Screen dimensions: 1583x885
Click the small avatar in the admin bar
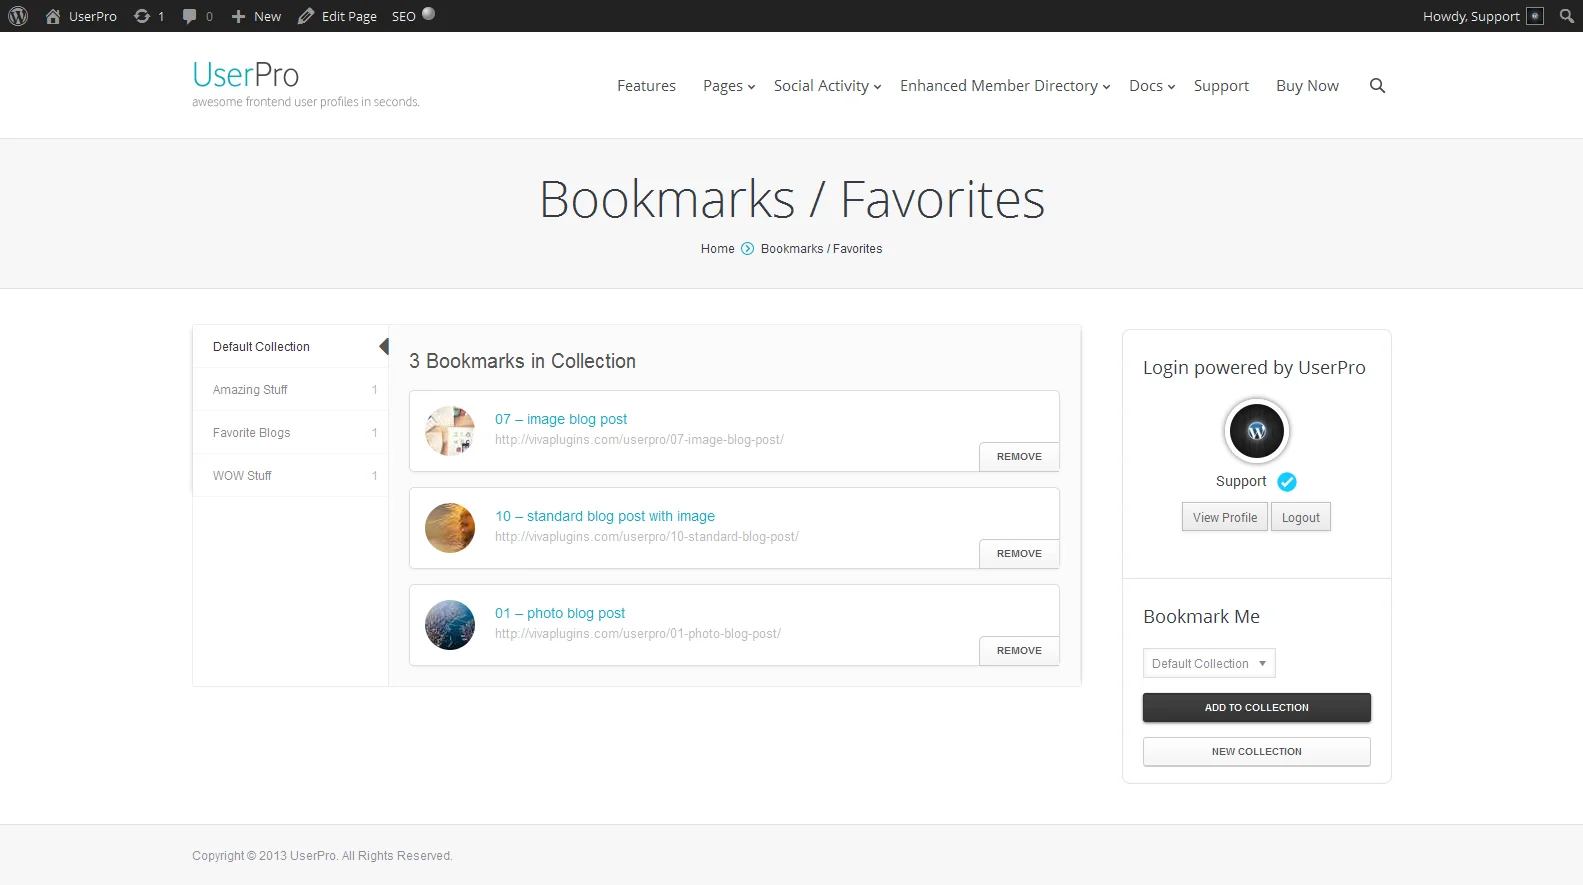(1535, 16)
